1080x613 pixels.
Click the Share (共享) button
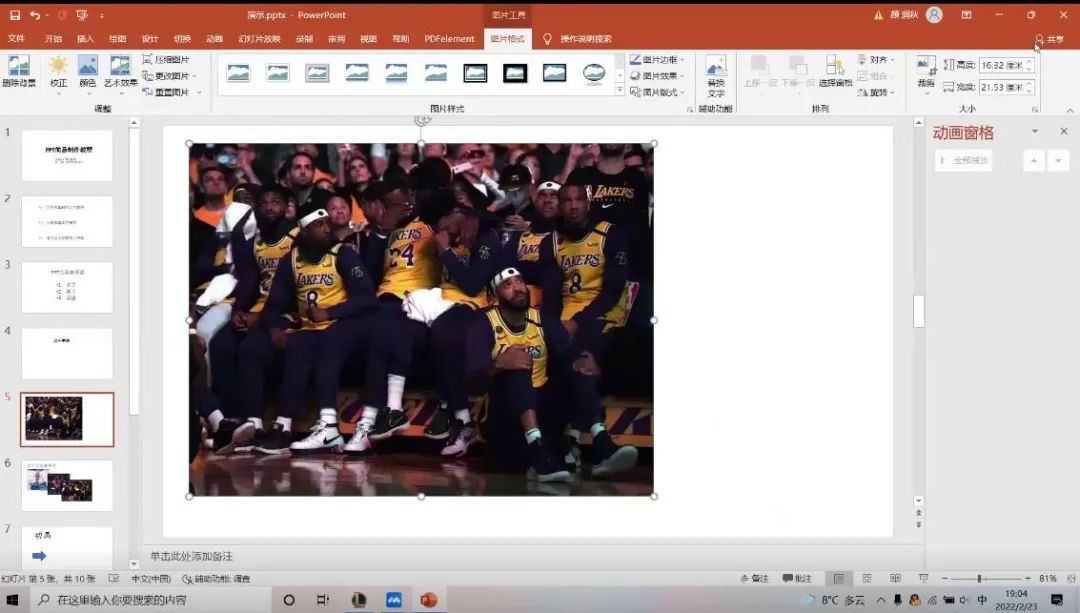pos(1049,39)
